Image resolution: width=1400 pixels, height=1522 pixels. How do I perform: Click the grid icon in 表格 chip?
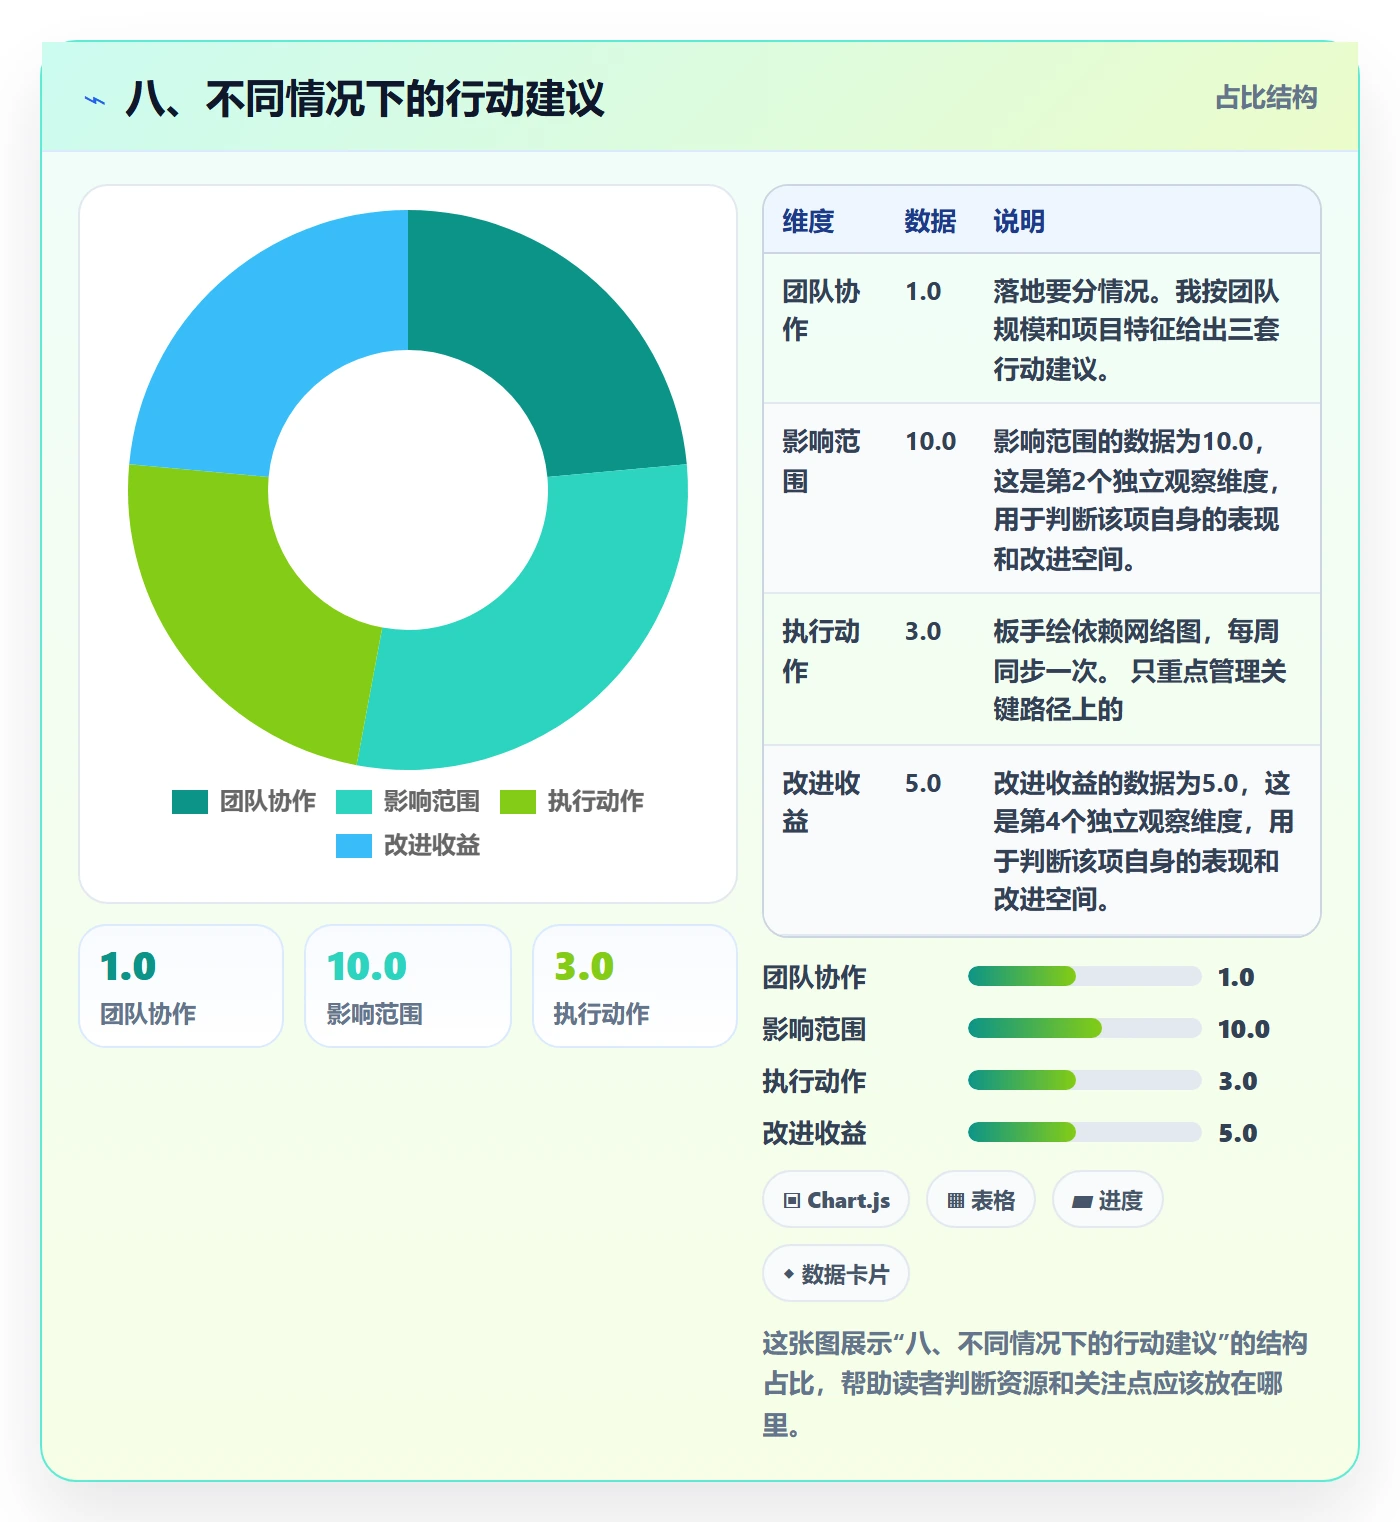956,1201
